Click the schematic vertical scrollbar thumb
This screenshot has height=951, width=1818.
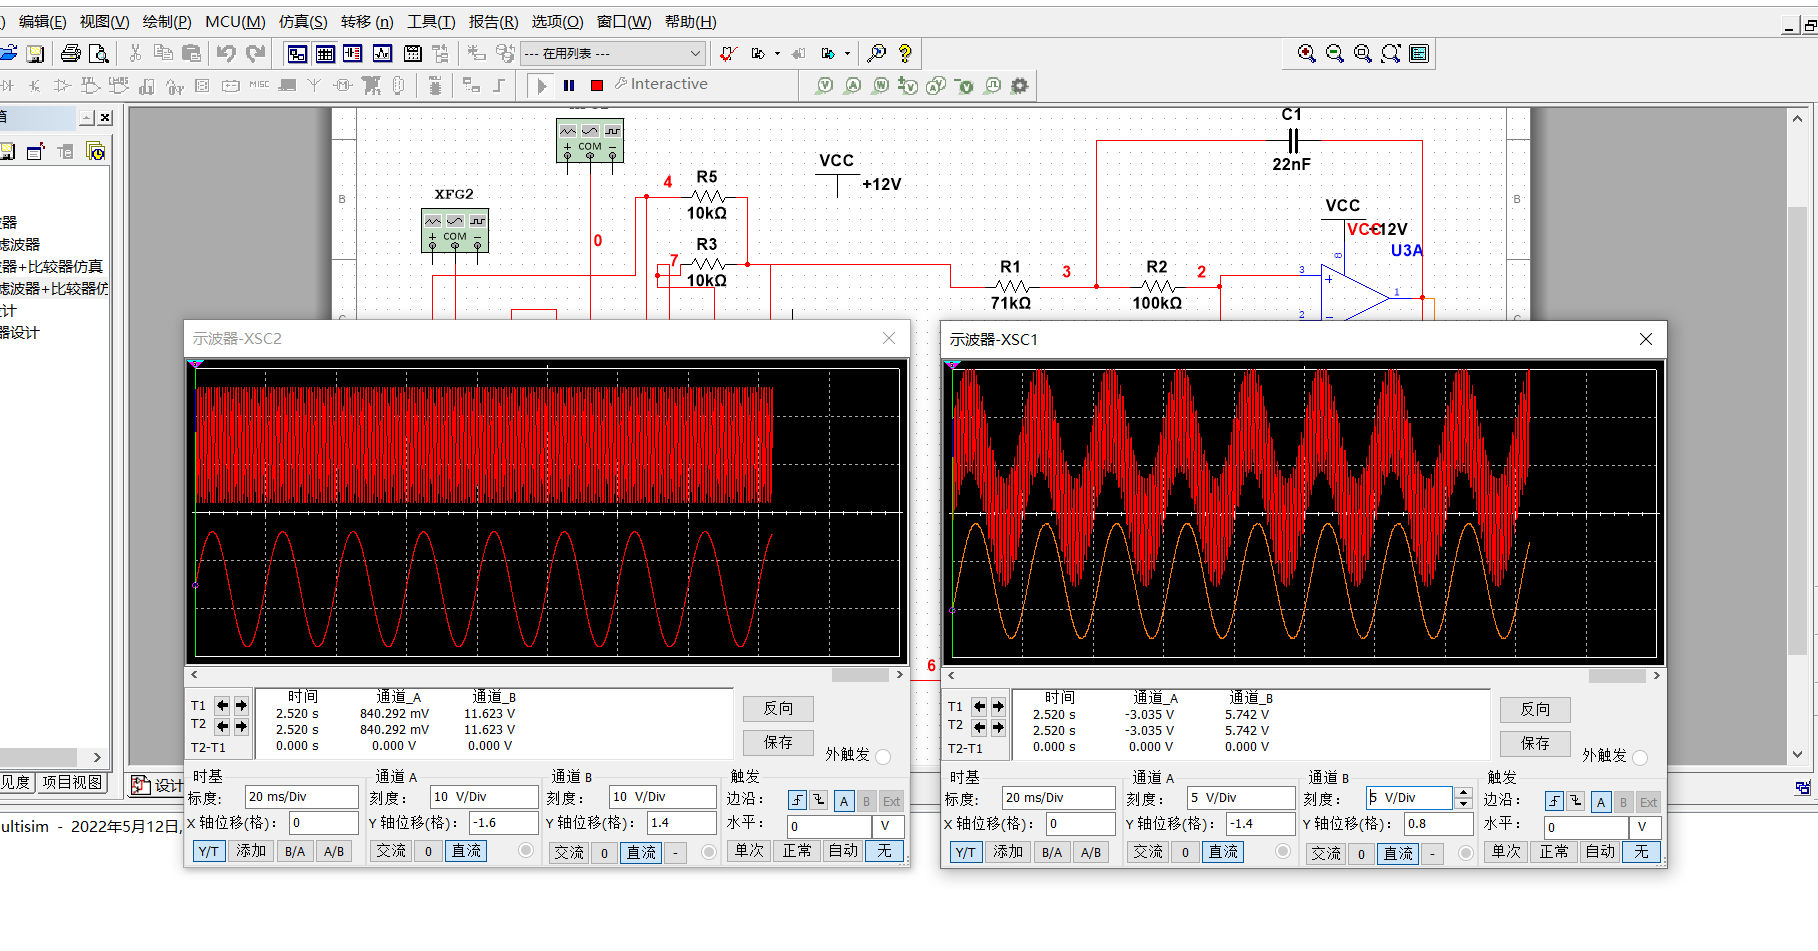click(x=1797, y=430)
